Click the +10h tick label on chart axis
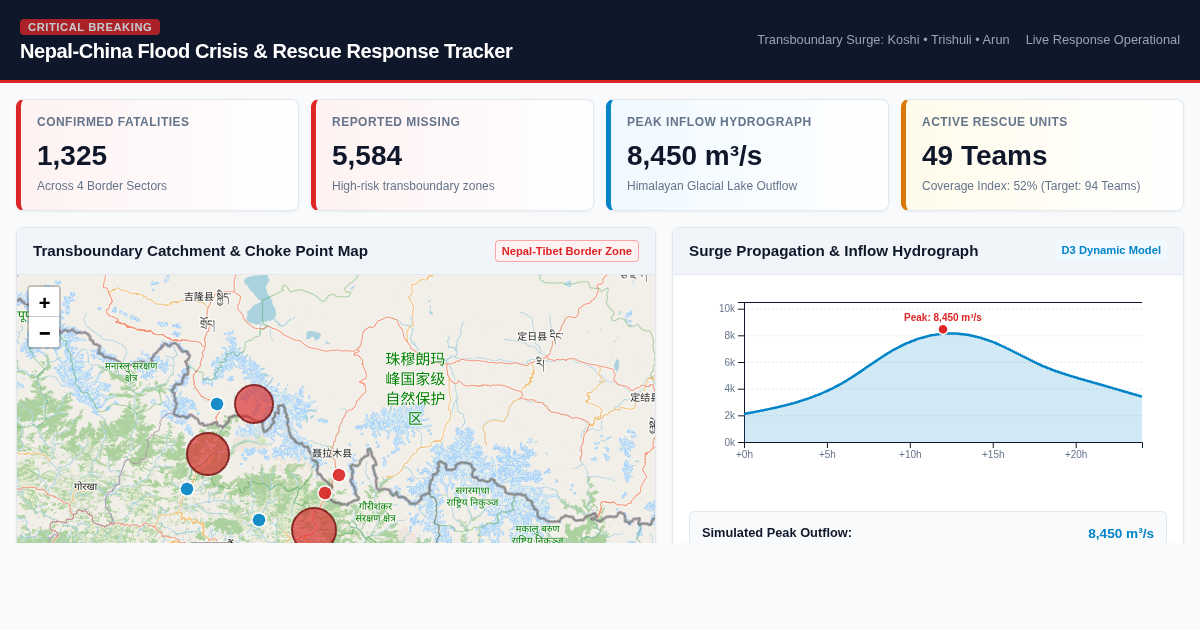Image resolution: width=1200 pixels, height=630 pixels. pos(910,454)
